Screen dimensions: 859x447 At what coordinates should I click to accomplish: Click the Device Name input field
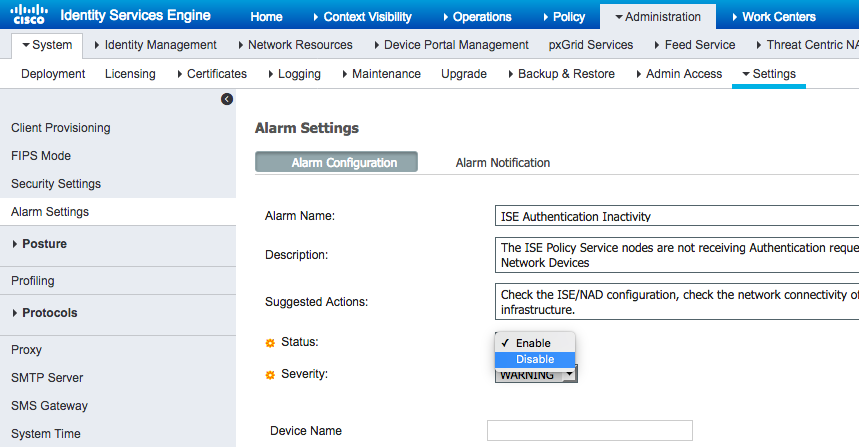[x=589, y=431]
